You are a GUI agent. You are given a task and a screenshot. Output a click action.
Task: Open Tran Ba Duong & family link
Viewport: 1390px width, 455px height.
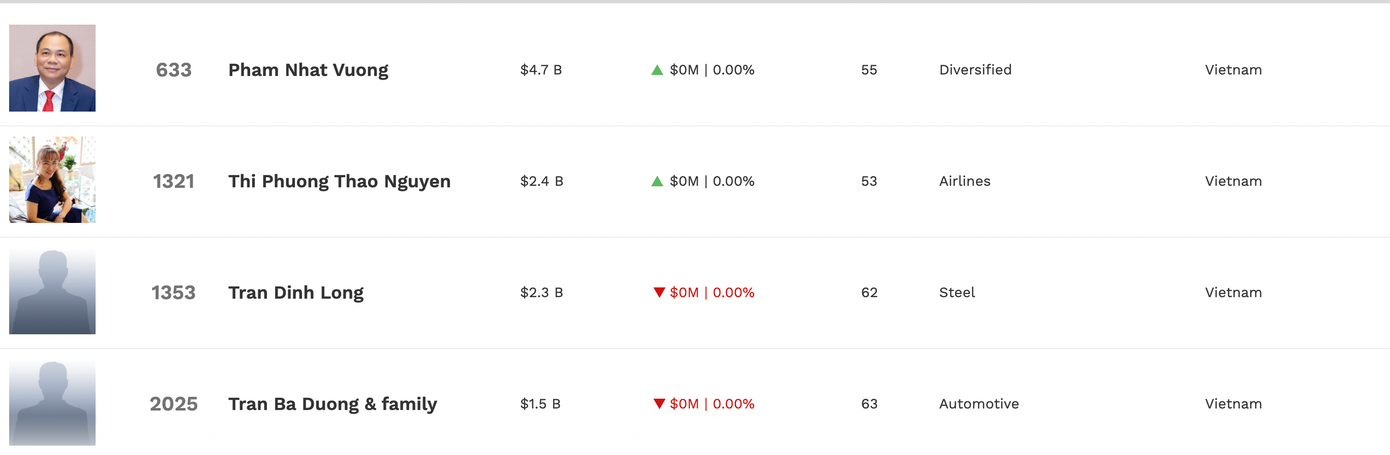coord(332,404)
